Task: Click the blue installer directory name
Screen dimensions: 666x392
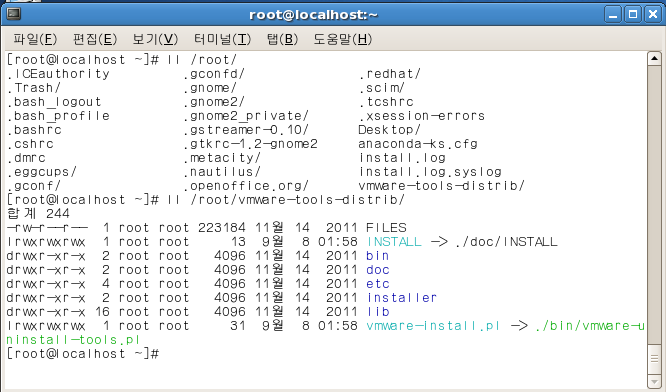Action: coord(402,298)
